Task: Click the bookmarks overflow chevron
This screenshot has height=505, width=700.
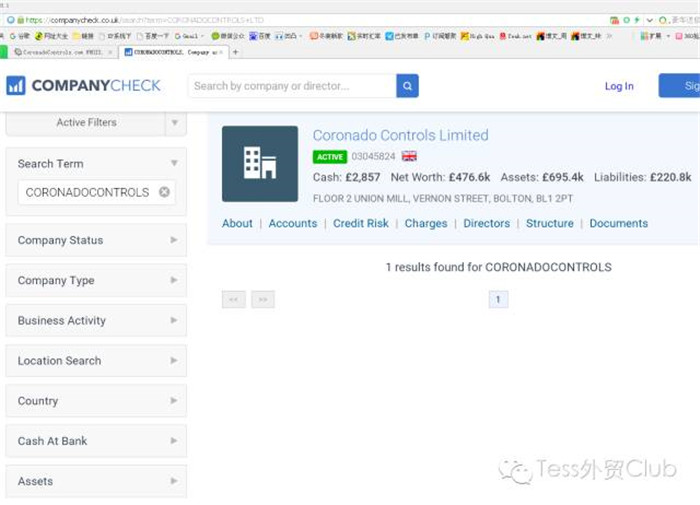Action: coord(608,36)
